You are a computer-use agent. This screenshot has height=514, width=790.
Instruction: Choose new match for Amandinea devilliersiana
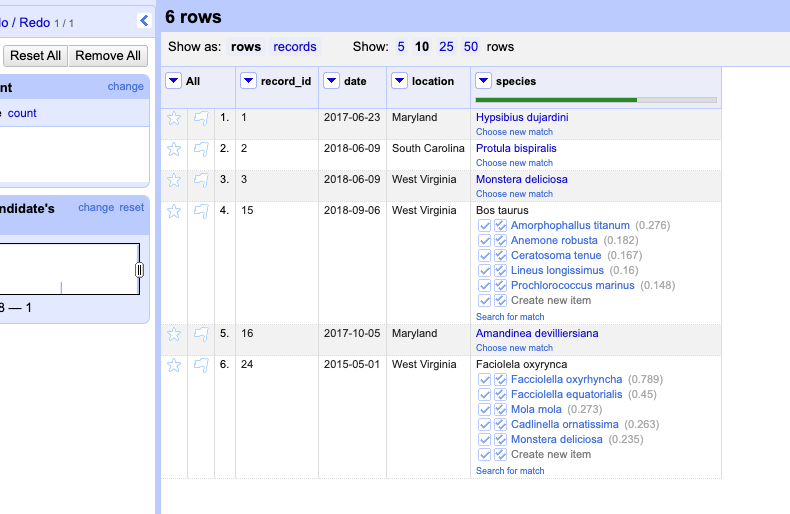(514, 348)
